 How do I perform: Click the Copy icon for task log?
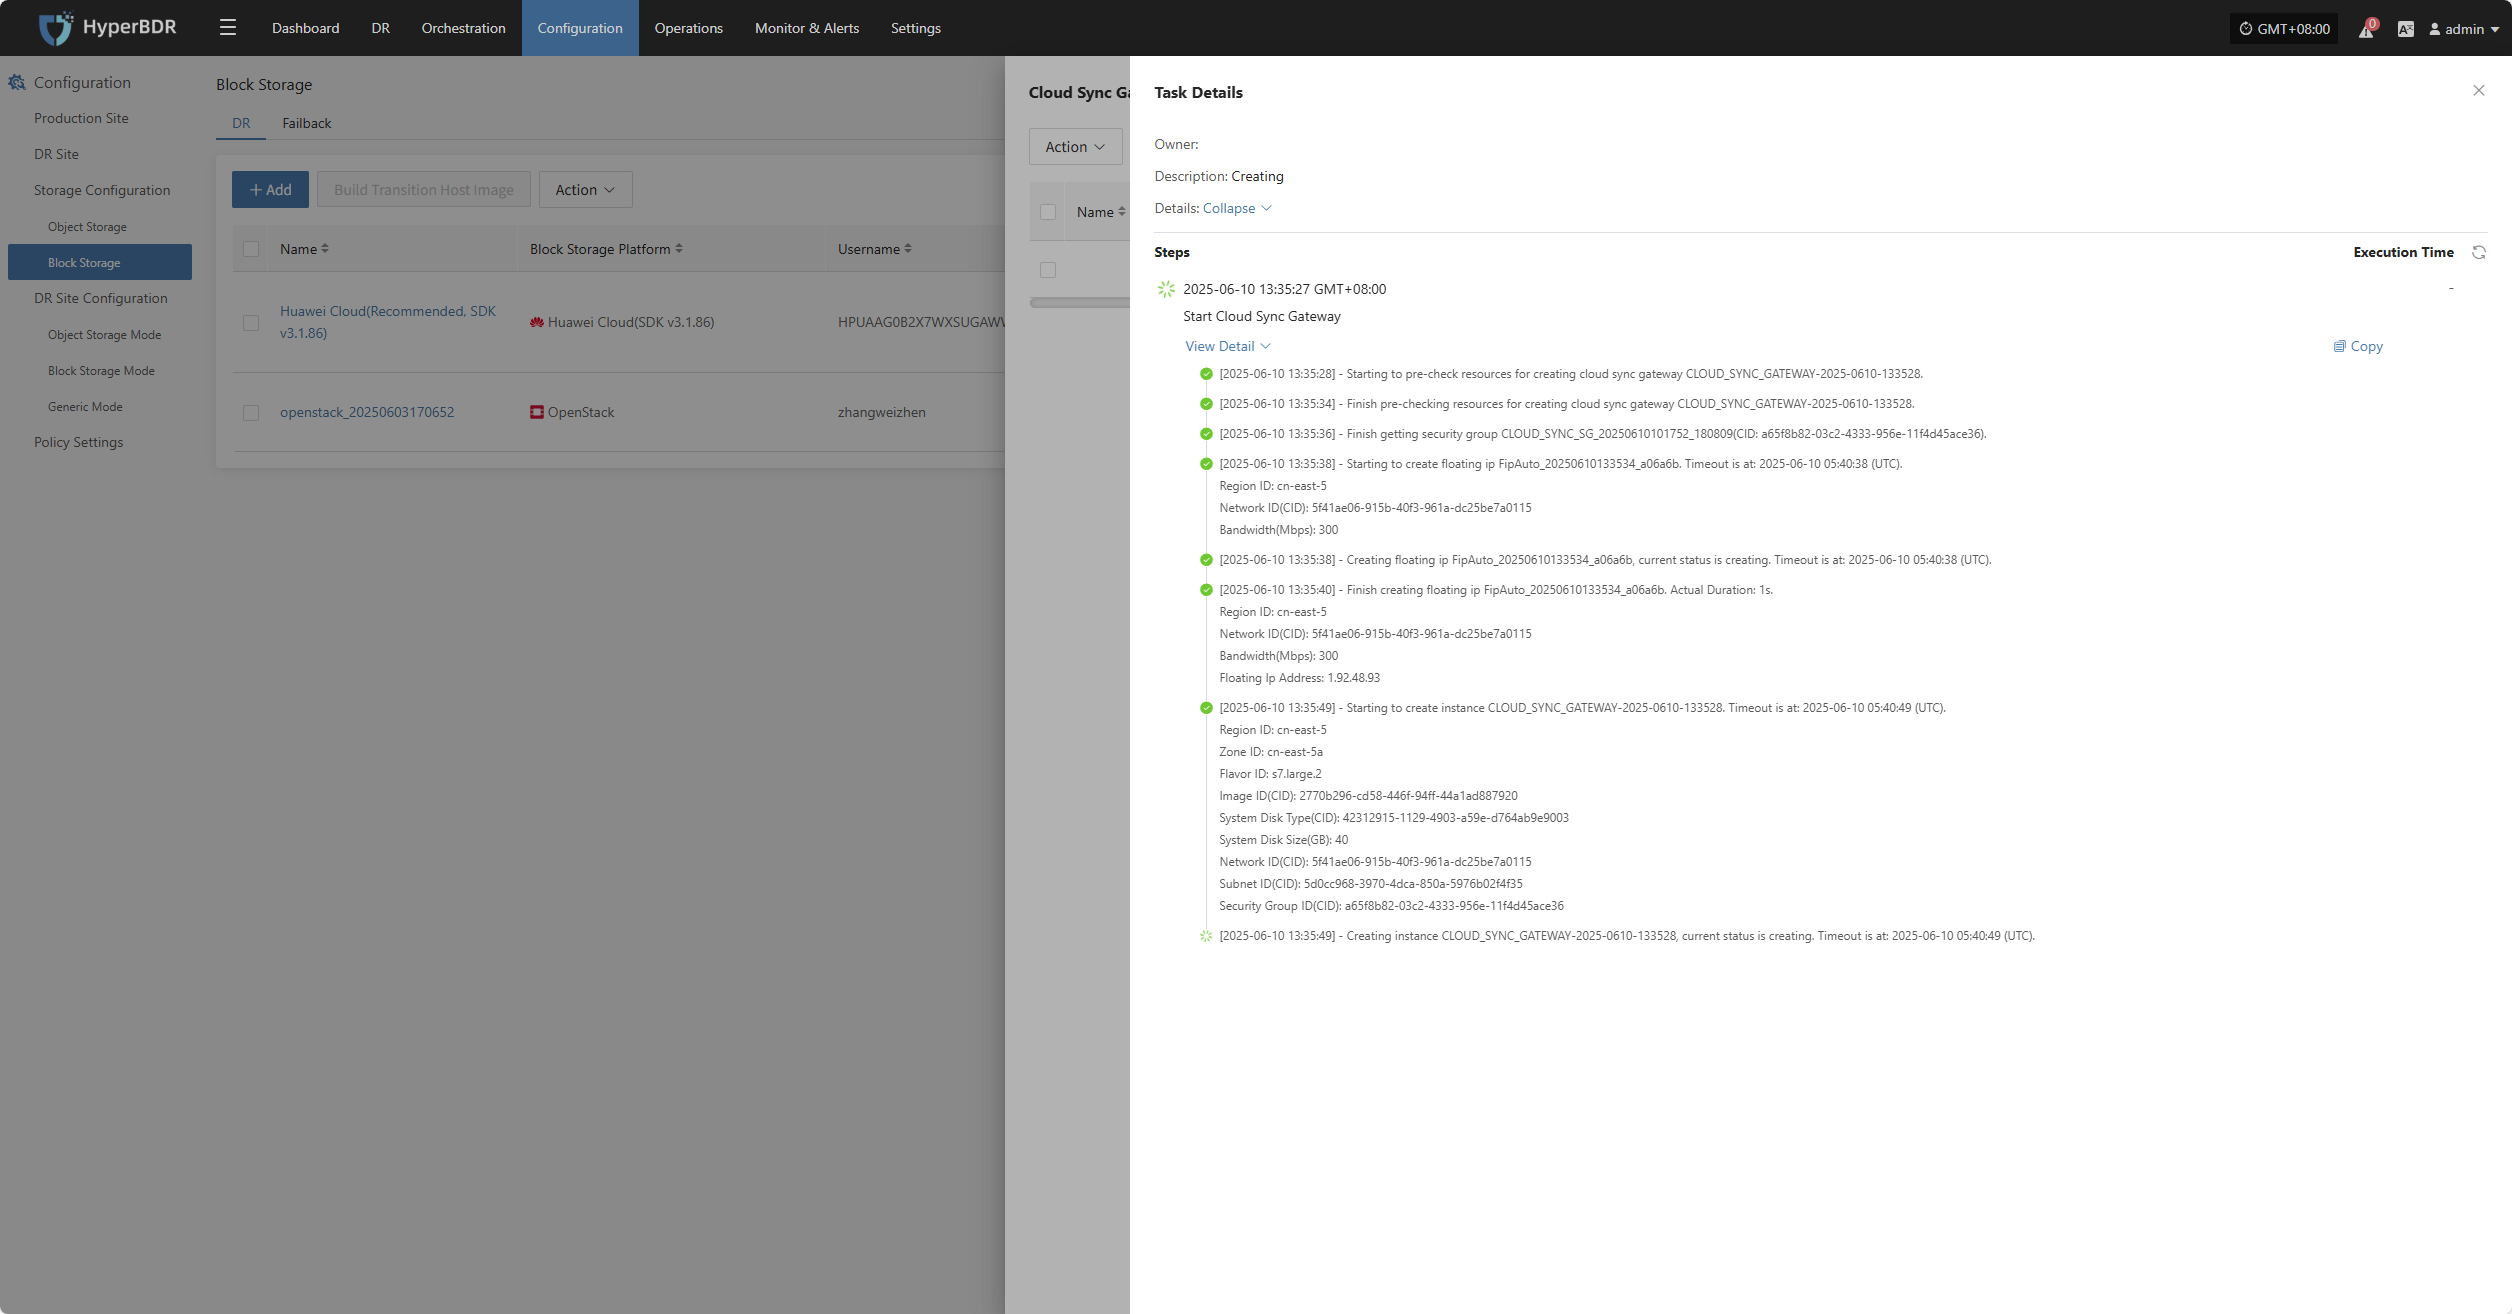coord(2340,346)
